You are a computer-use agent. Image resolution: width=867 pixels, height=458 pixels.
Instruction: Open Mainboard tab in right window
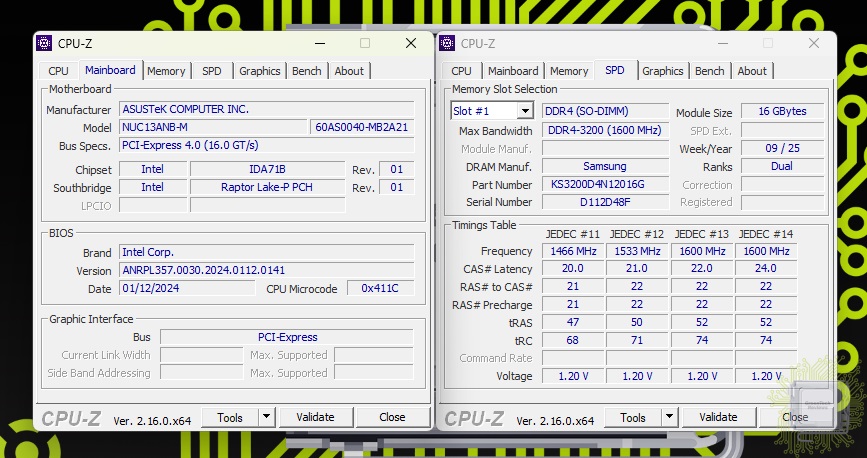coord(513,71)
